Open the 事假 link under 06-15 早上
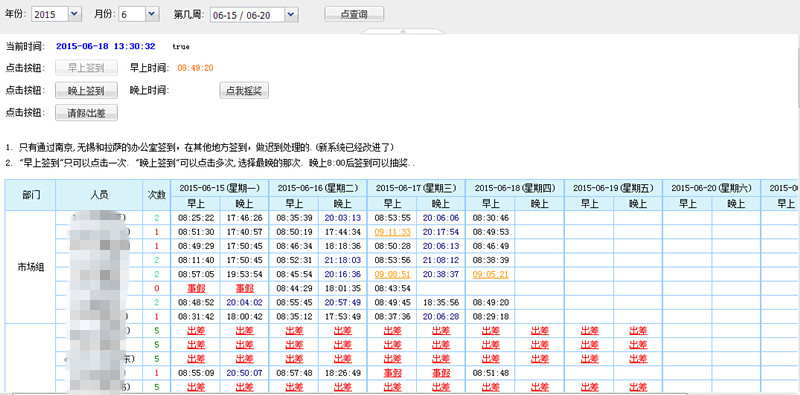800x395 pixels. click(195, 288)
